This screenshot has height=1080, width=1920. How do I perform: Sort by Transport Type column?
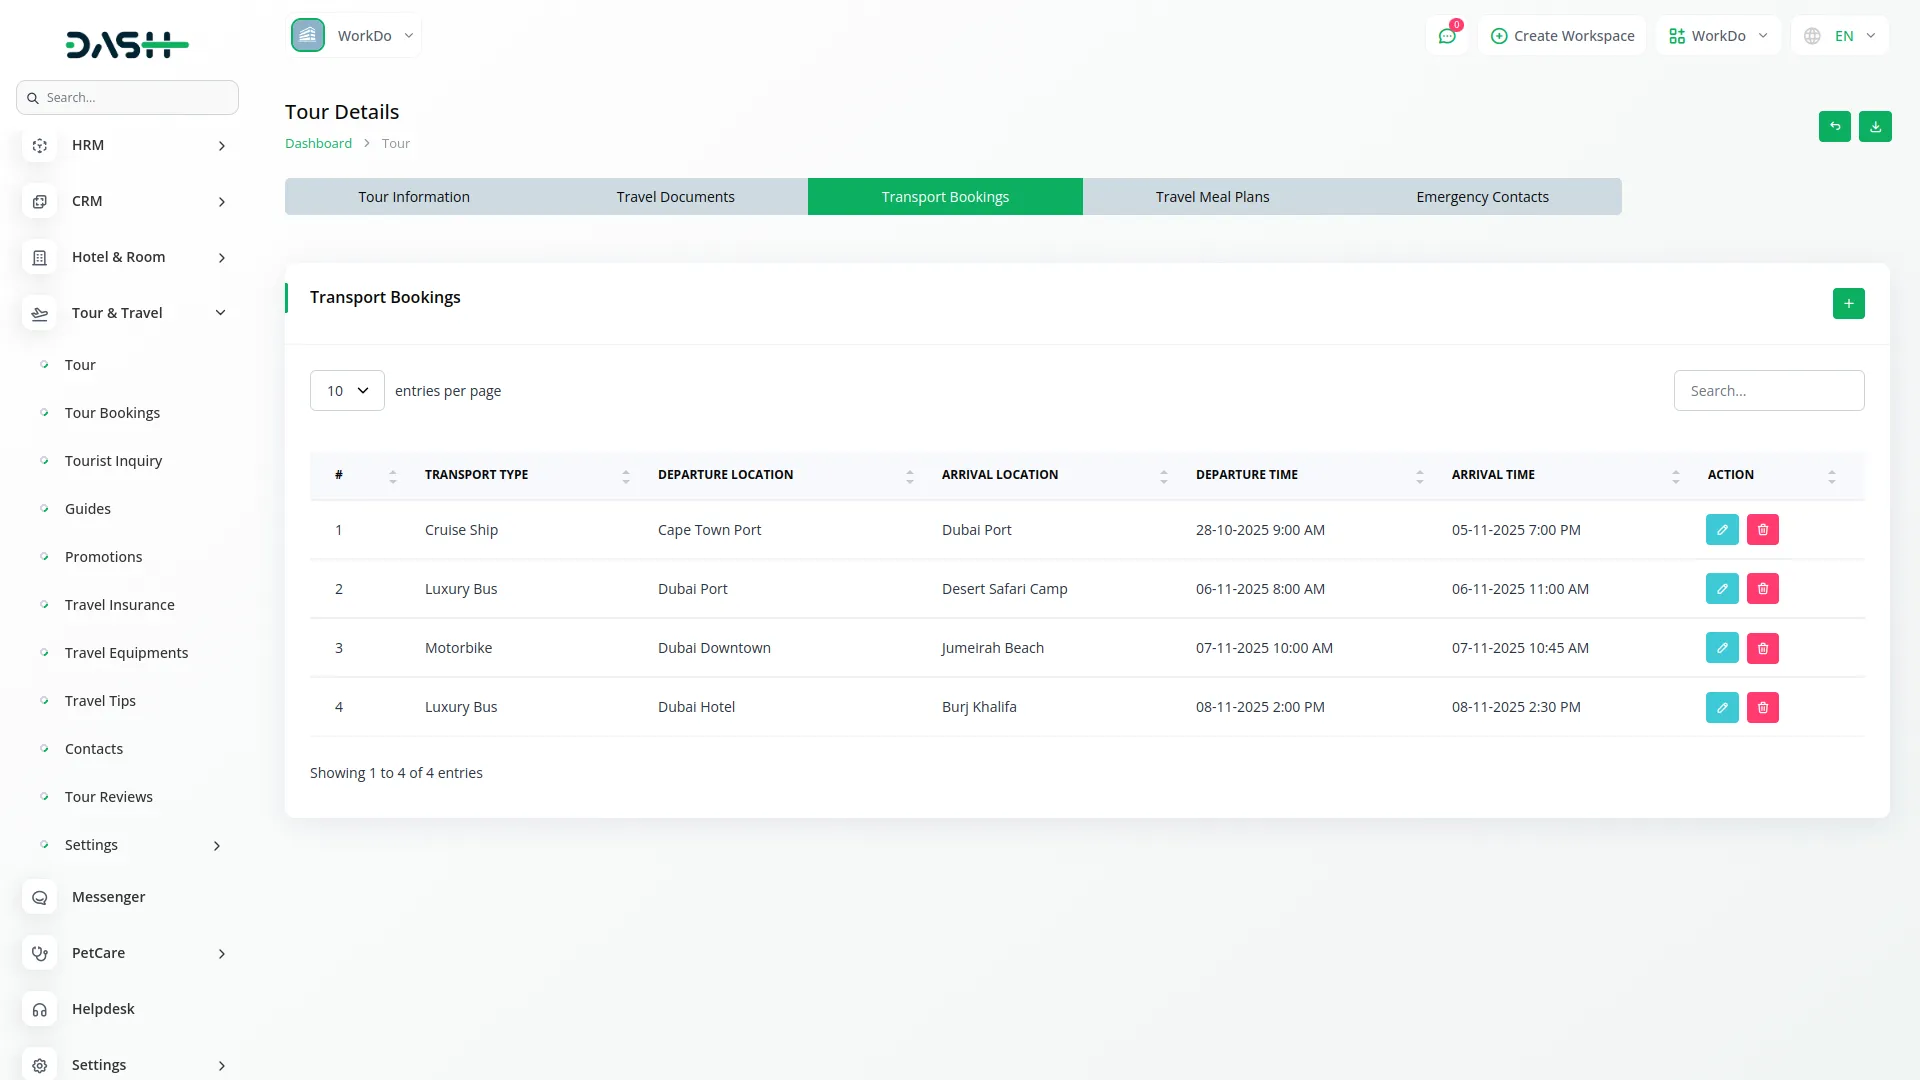[626, 477]
